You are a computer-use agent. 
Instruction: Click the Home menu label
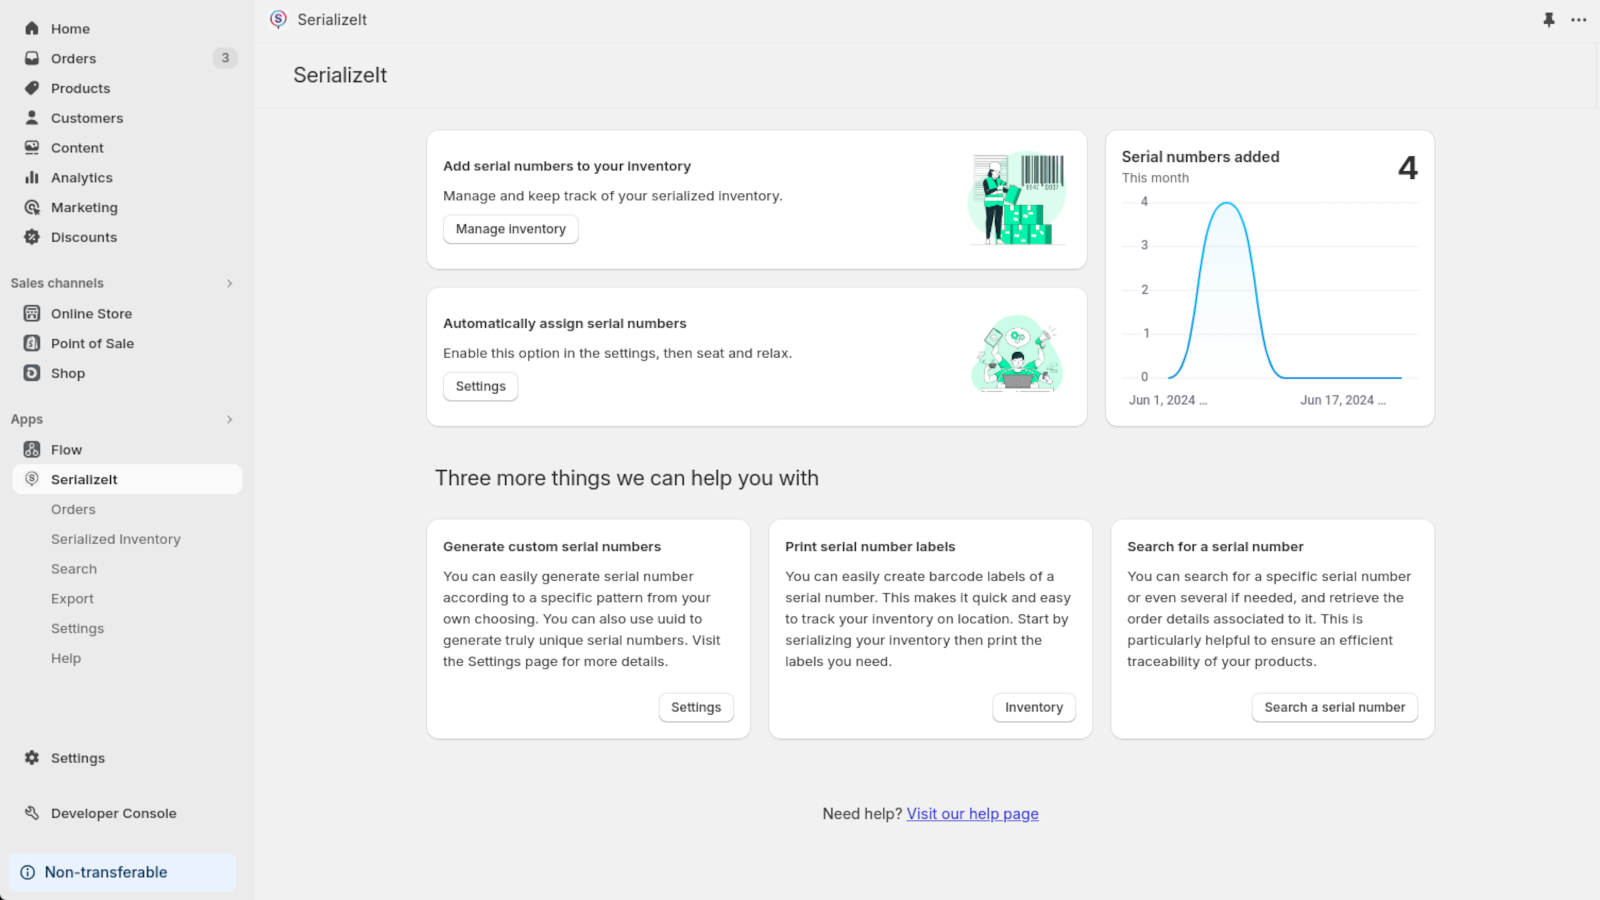coord(70,28)
